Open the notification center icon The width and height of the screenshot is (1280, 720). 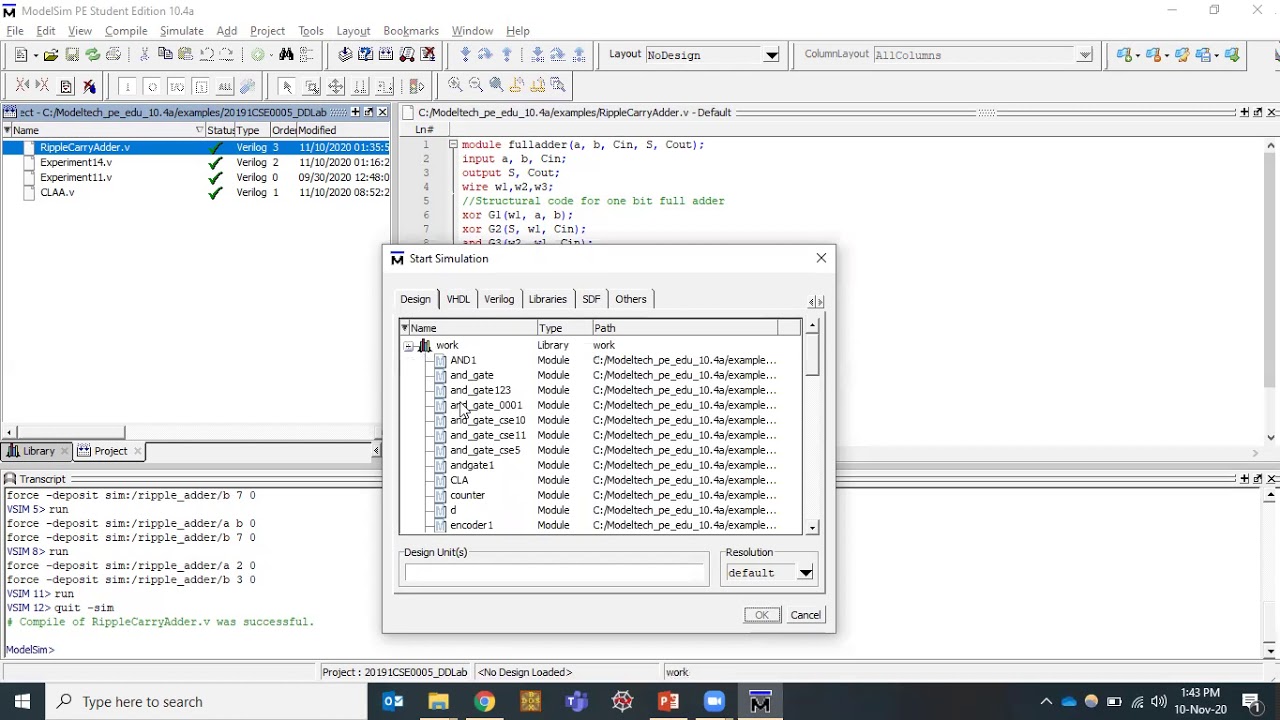(1252, 701)
